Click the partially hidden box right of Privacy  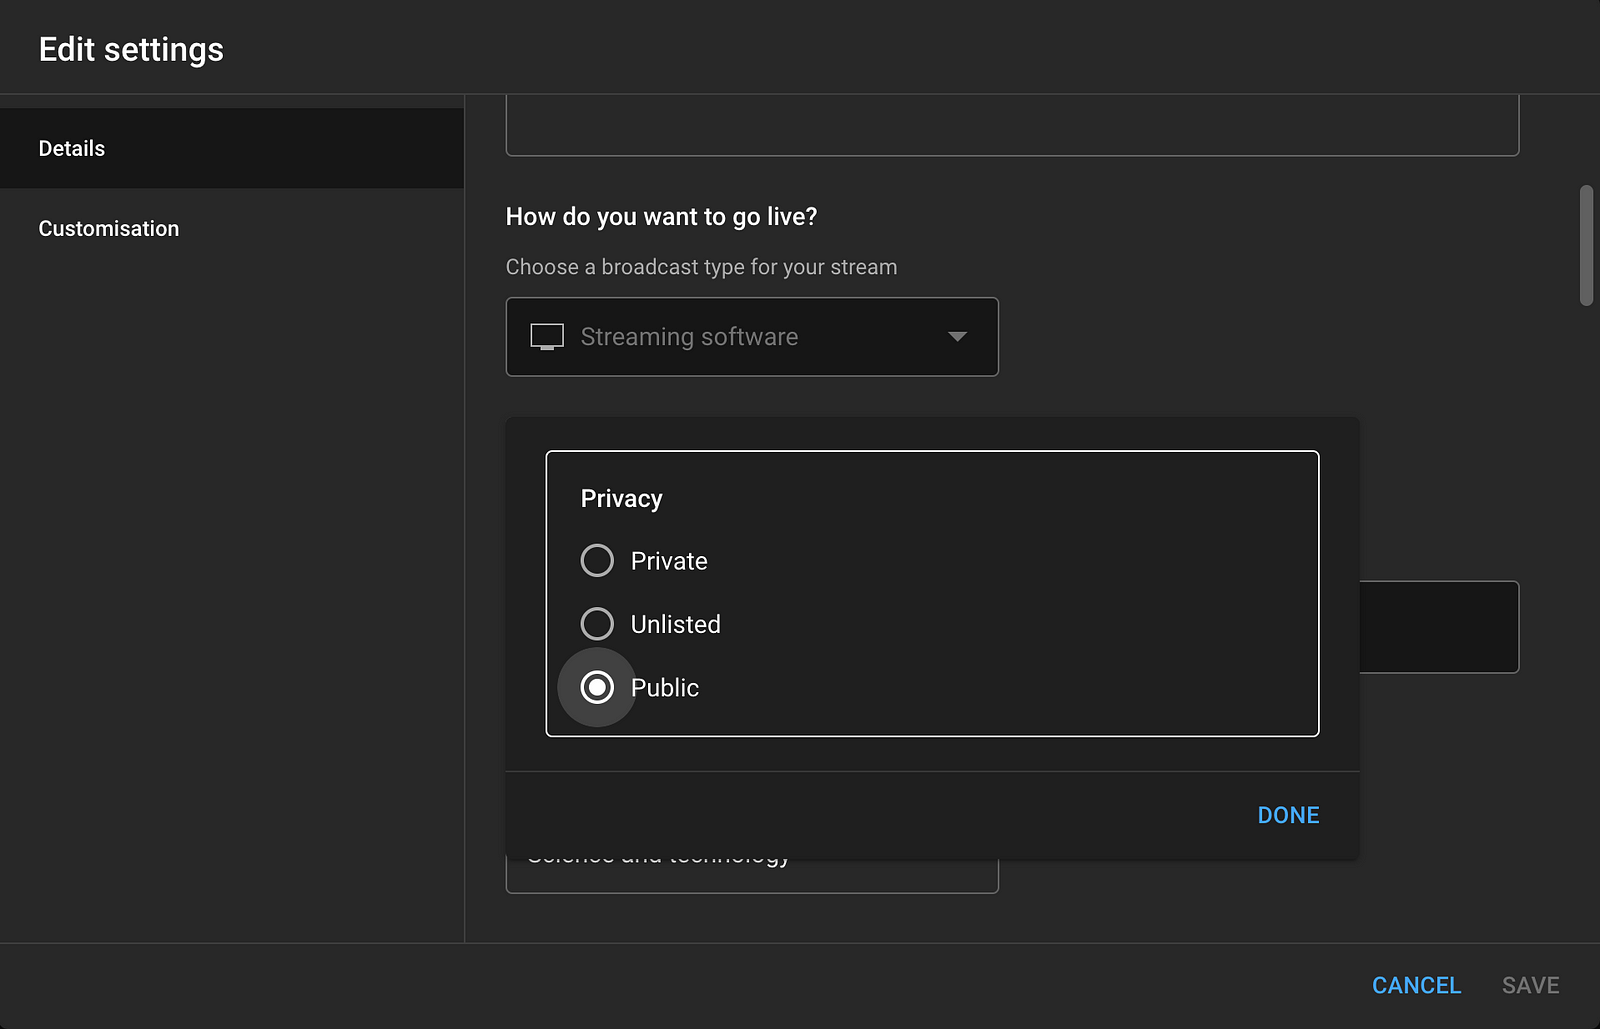(1439, 627)
